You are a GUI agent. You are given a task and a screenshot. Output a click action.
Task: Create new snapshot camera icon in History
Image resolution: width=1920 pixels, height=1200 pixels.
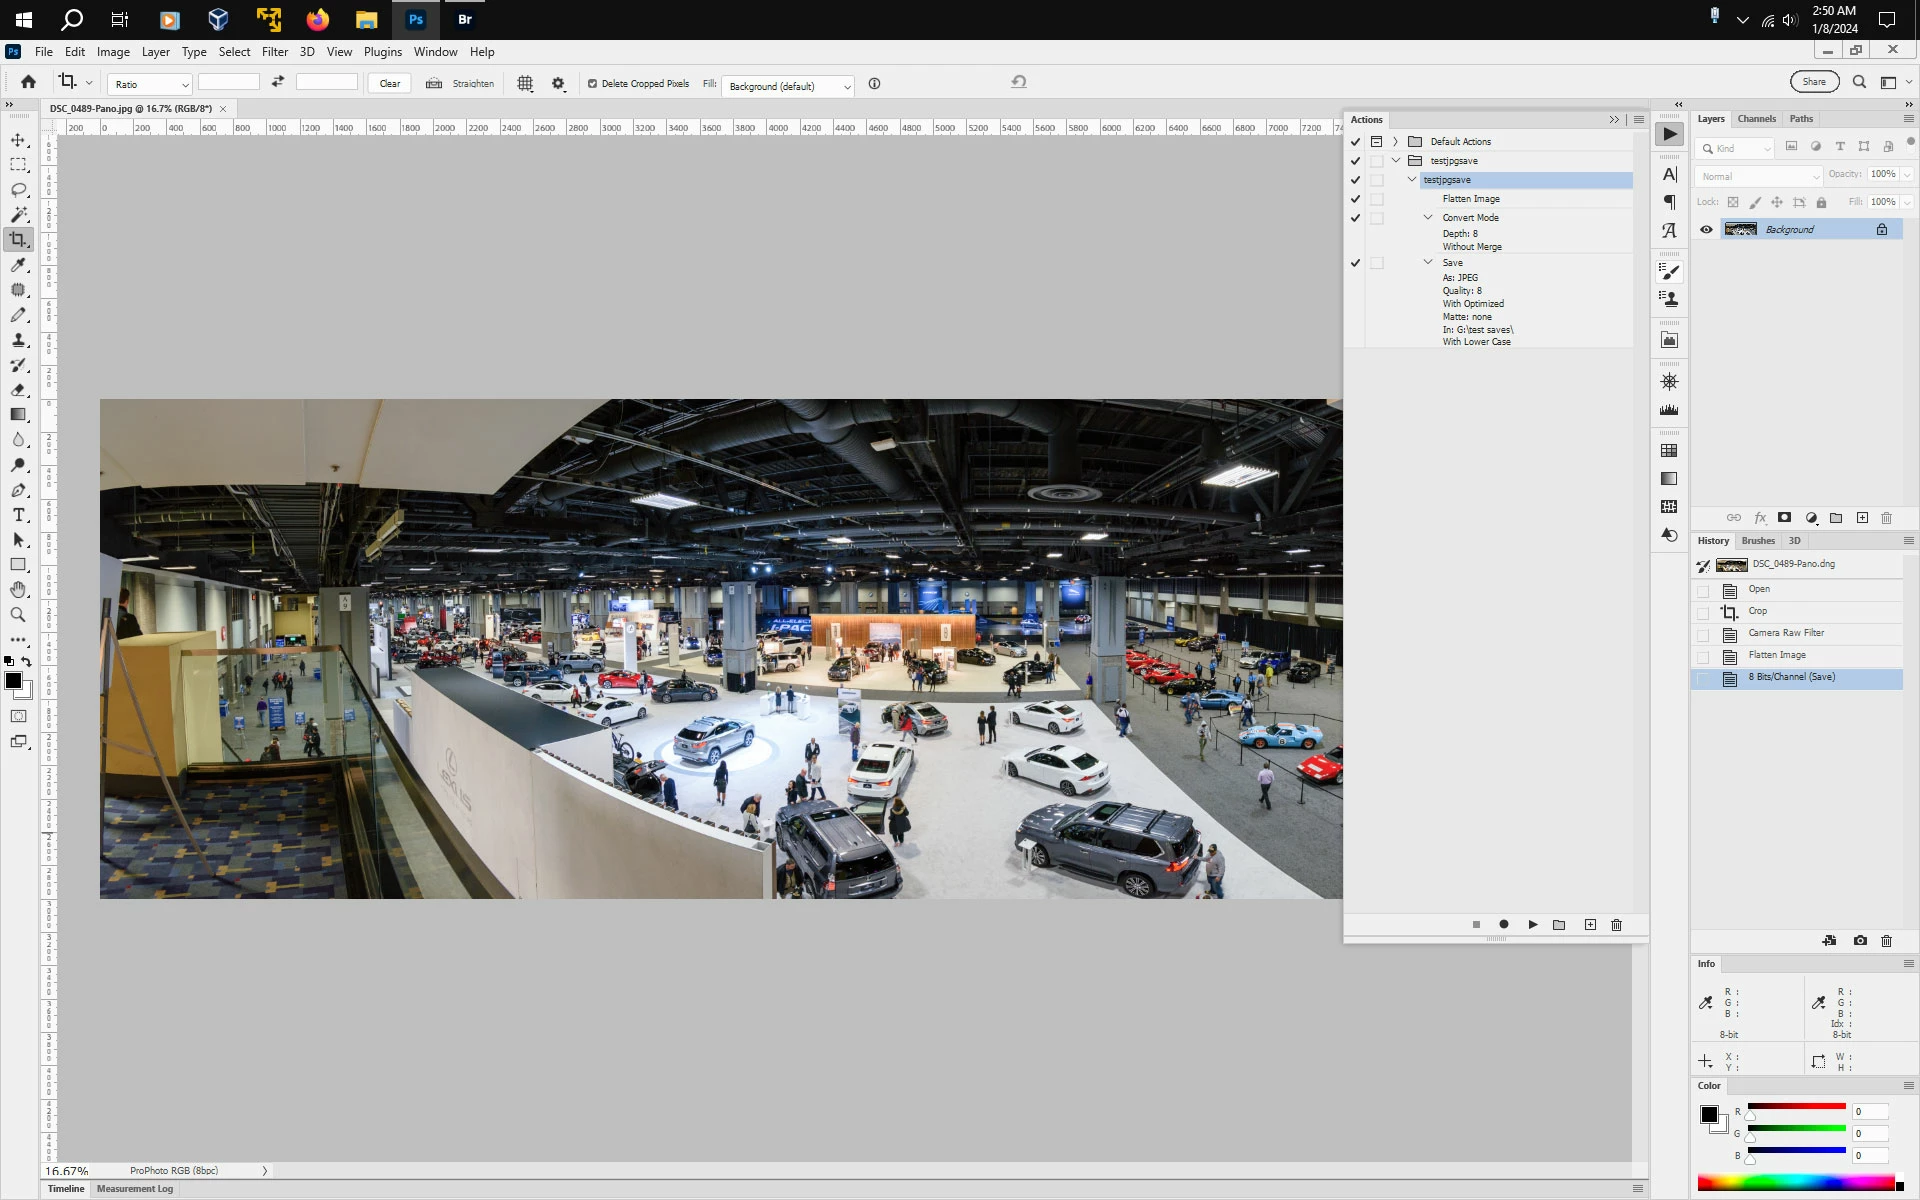(1859, 941)
